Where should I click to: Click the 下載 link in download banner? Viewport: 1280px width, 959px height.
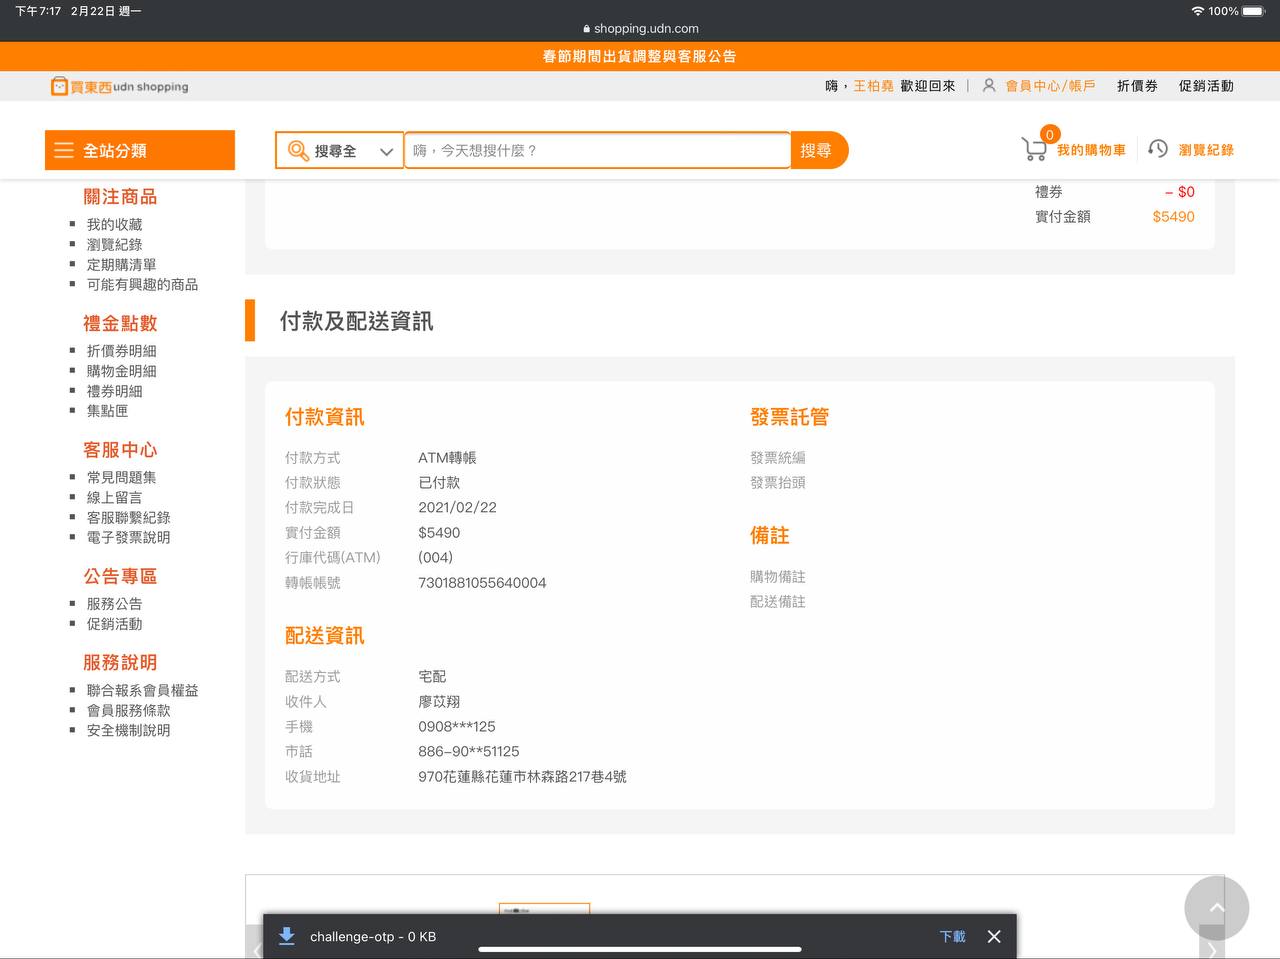[952, 936]
